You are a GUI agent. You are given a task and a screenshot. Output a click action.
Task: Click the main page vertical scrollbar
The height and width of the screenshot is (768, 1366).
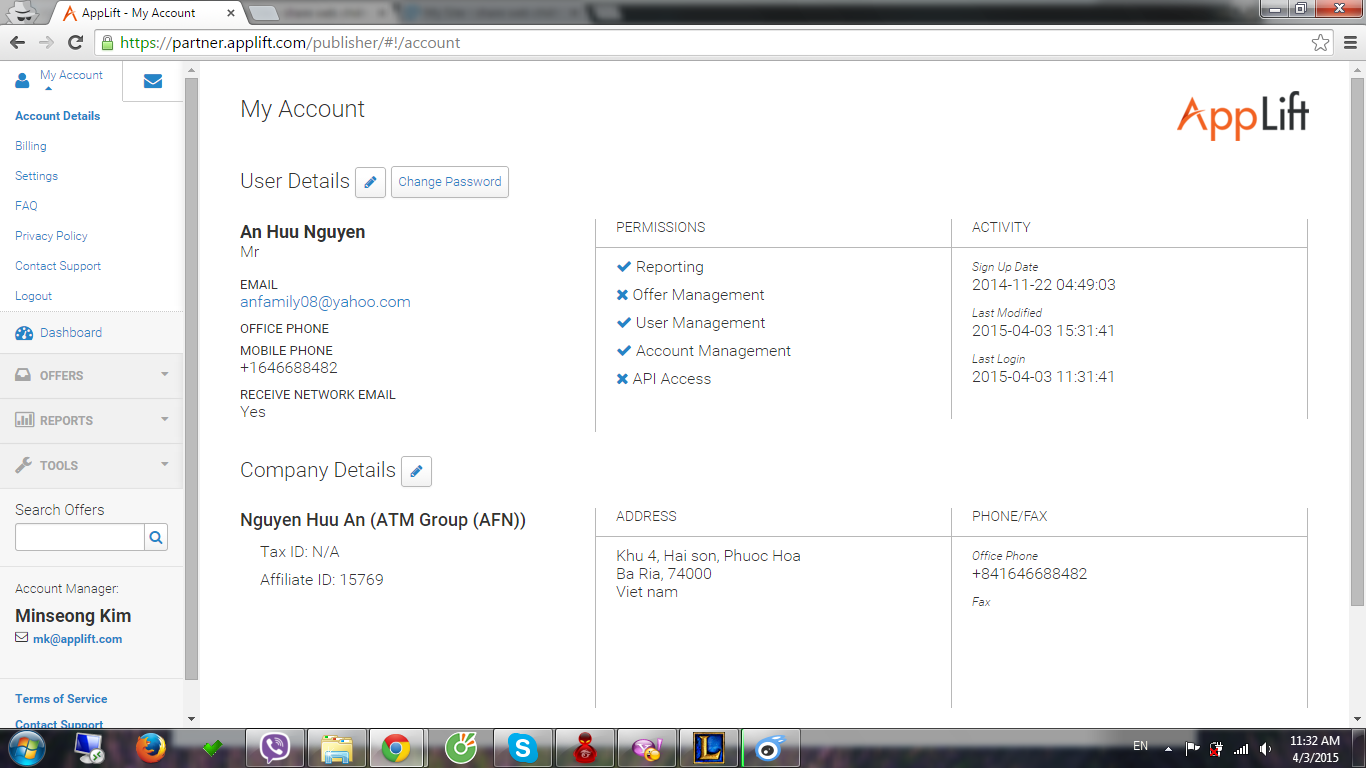pyautogui.click(x=1357, y=340)
